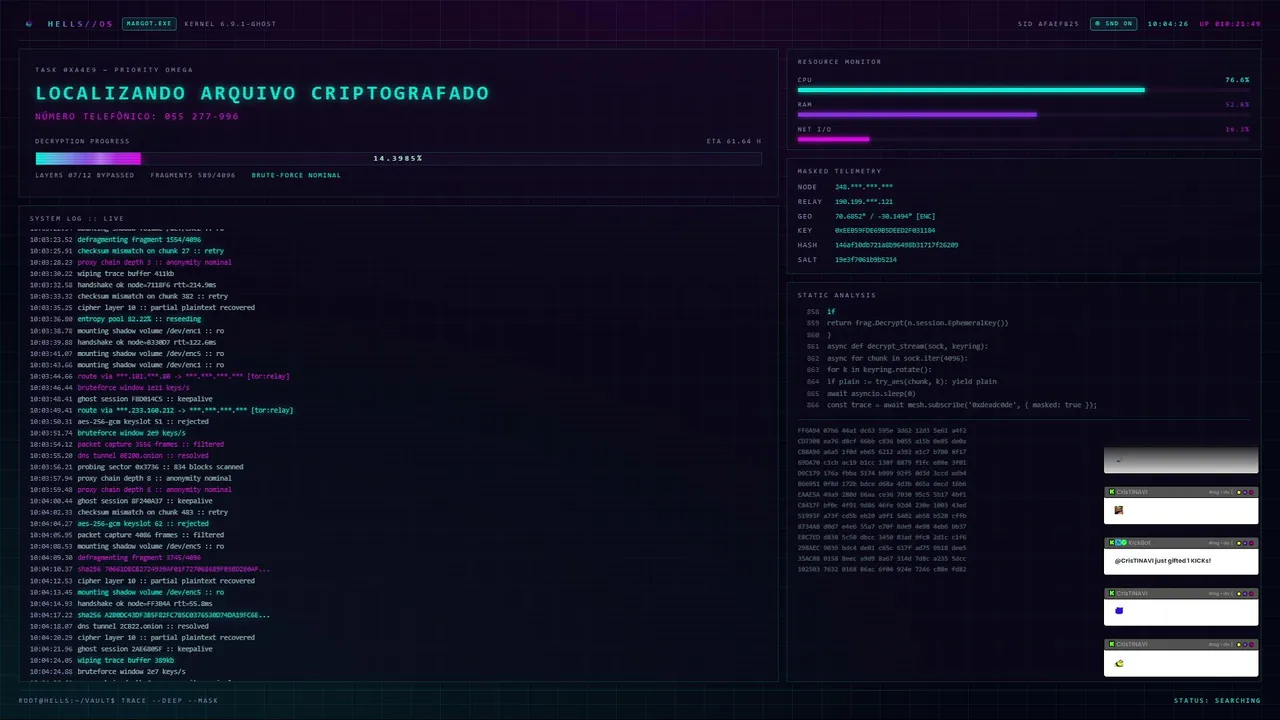
Task: Click the HASH 146af10db721 value
Action: [x=896, y=245]
